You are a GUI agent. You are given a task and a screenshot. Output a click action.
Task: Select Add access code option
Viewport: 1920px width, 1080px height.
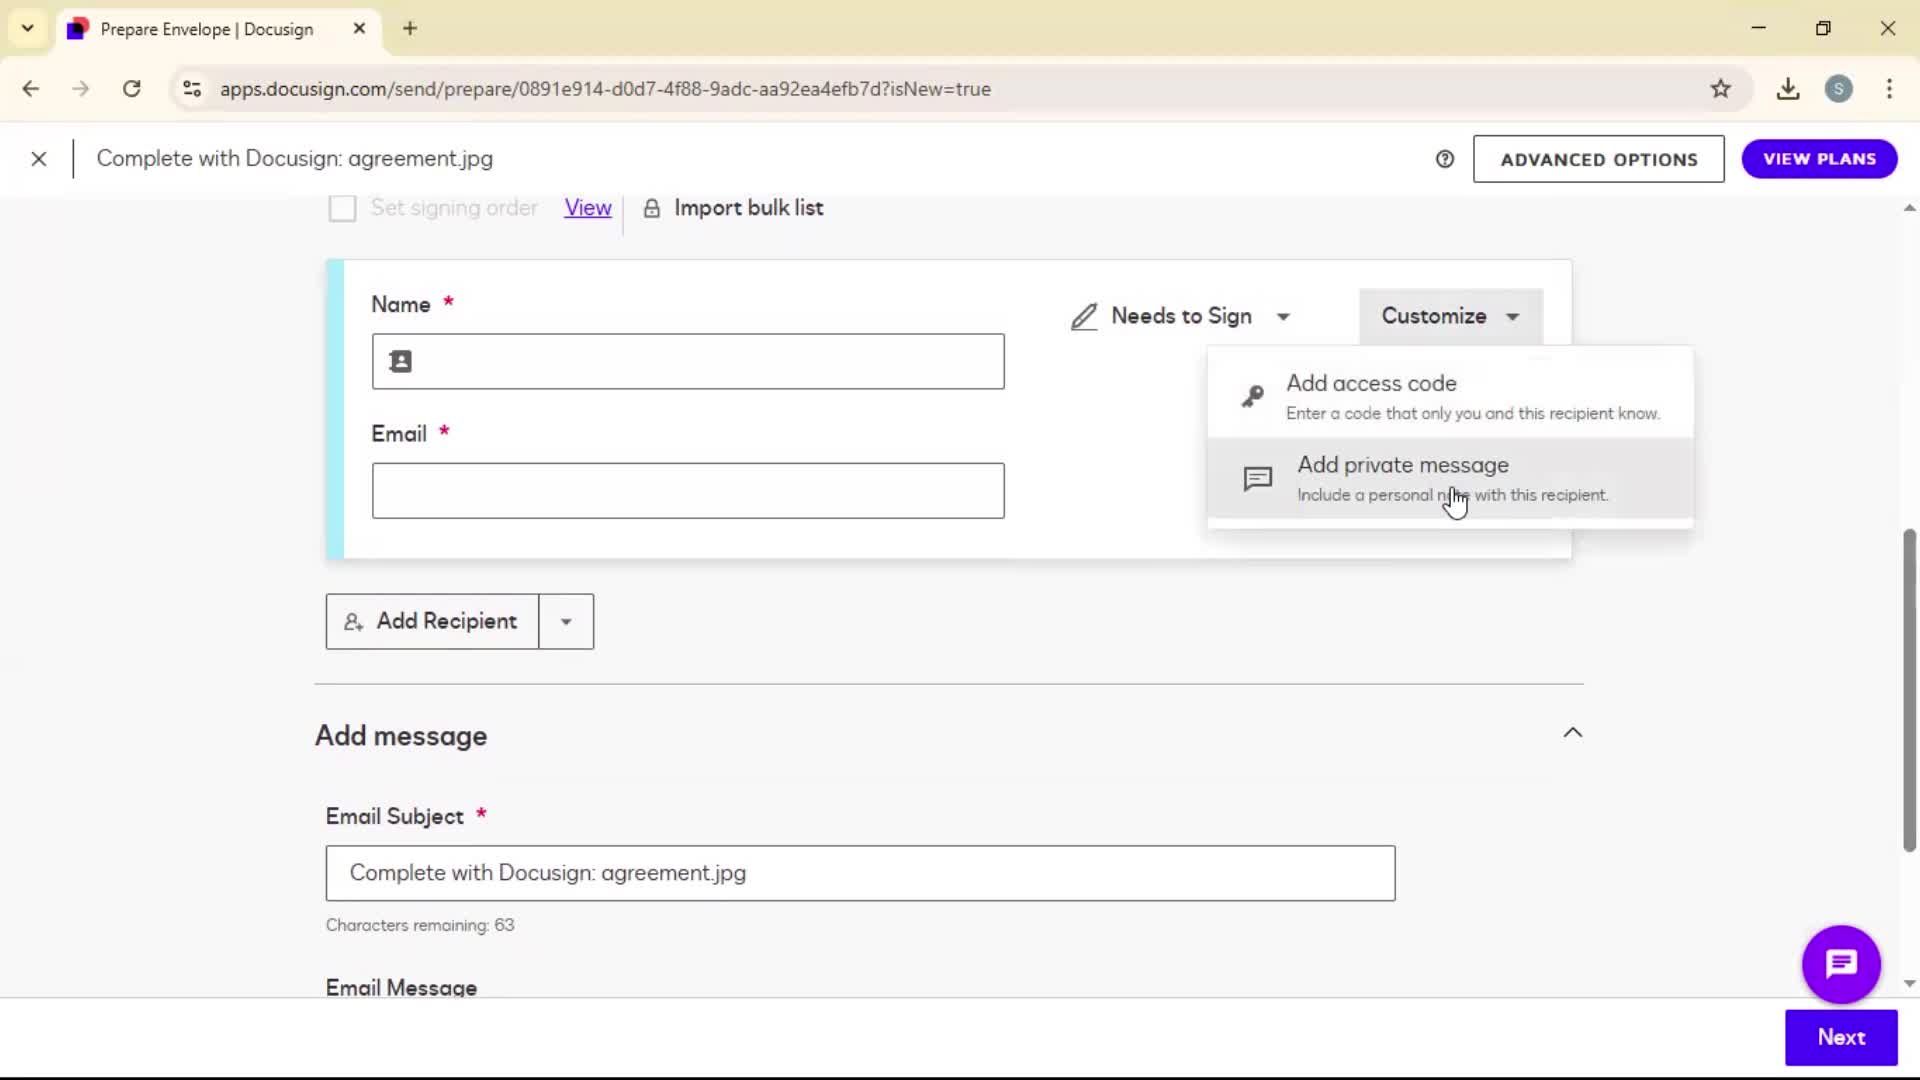pyautogui.click(x=1450, y=397)
